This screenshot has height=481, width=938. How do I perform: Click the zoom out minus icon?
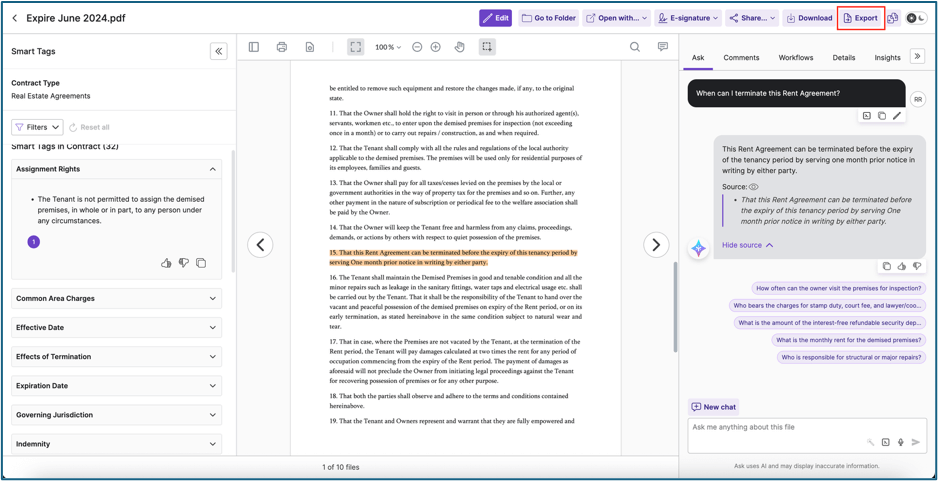pyautogui.click(x=417, y=47)
